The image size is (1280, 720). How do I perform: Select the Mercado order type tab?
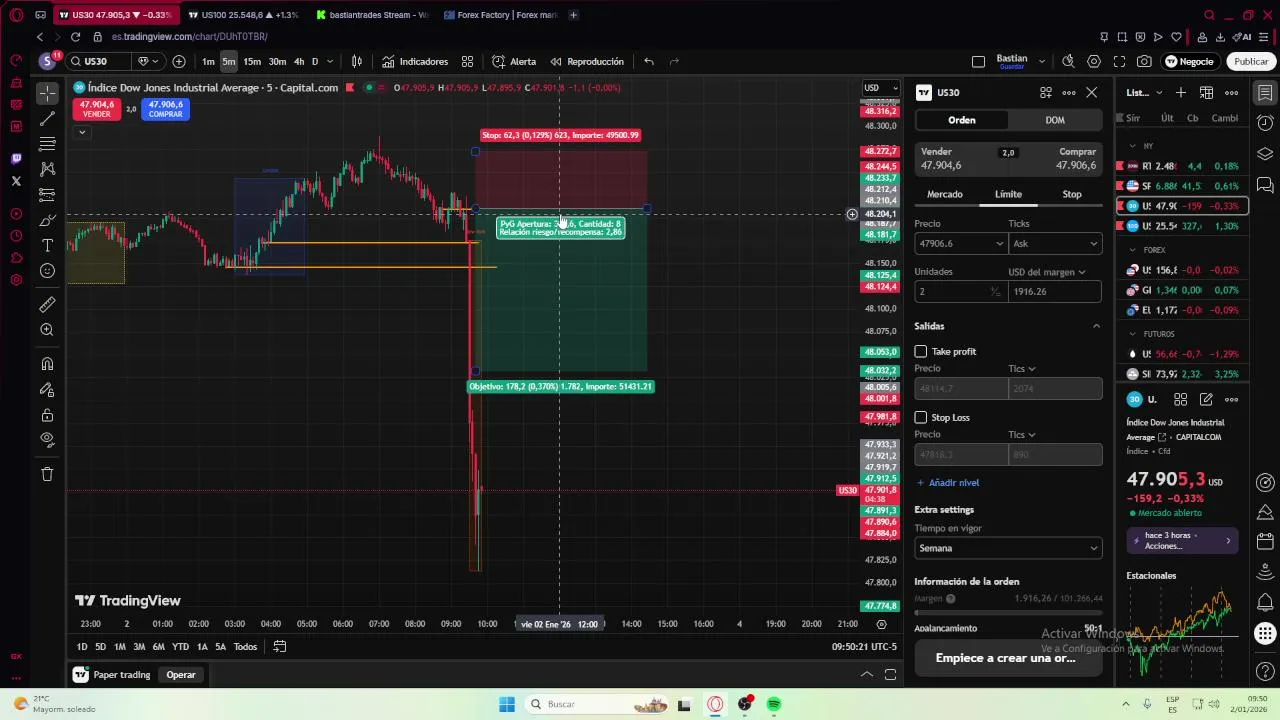click(x=945, y=194)
